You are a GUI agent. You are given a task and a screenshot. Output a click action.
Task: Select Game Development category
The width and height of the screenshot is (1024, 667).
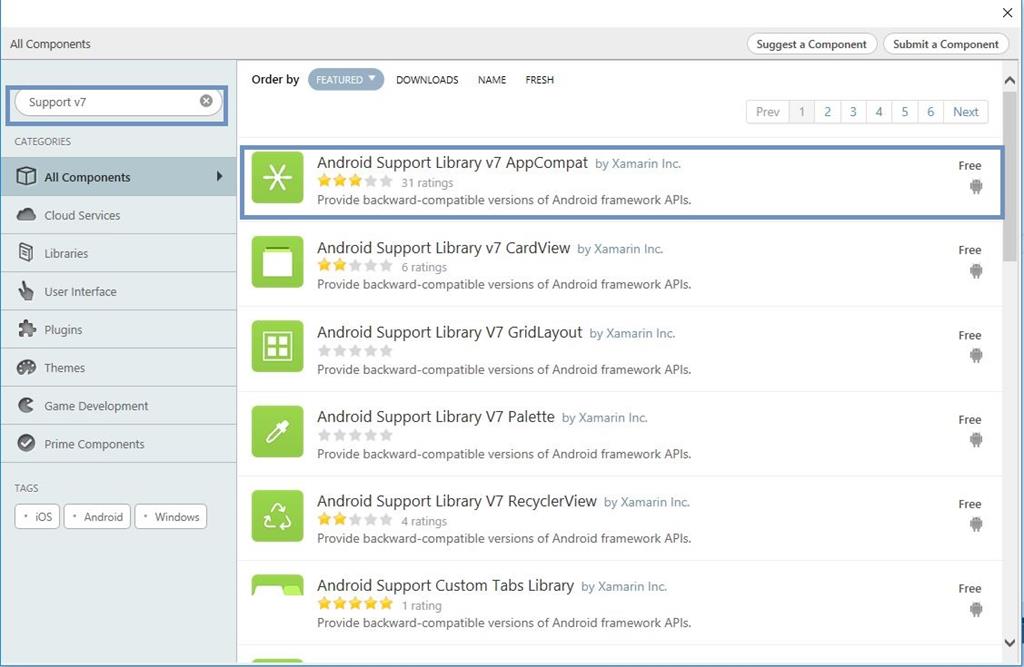[118, 406]
